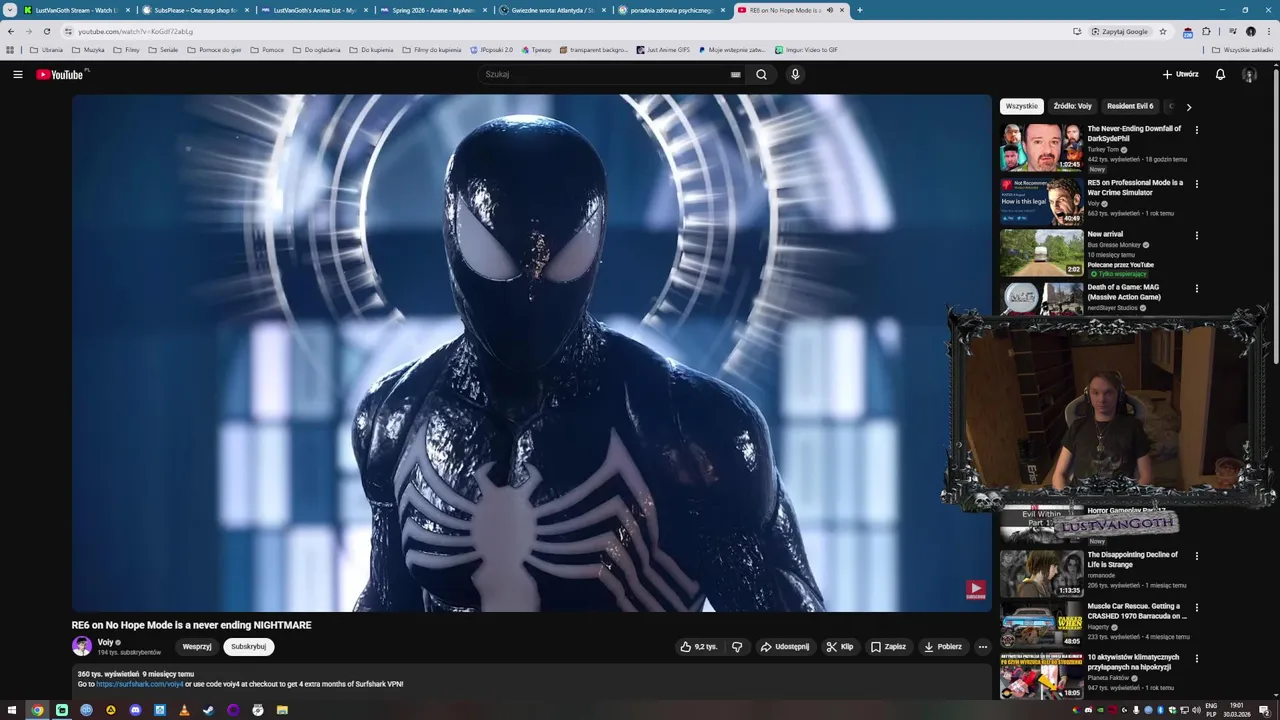Open the Seriale bookmarks folder
The height and width of the screenshot is (720, 1280).
click(x=162, y=50)
